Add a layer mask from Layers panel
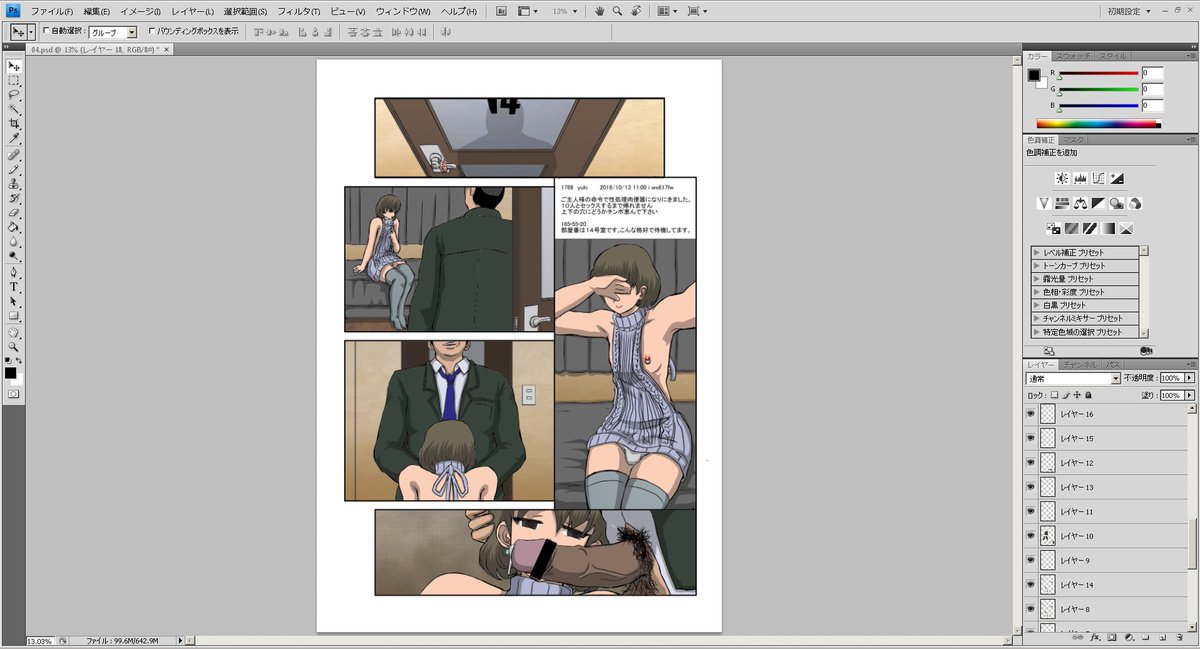Image resolution: width=1200 pixels, height=649 pixels. coord(1111,636)
